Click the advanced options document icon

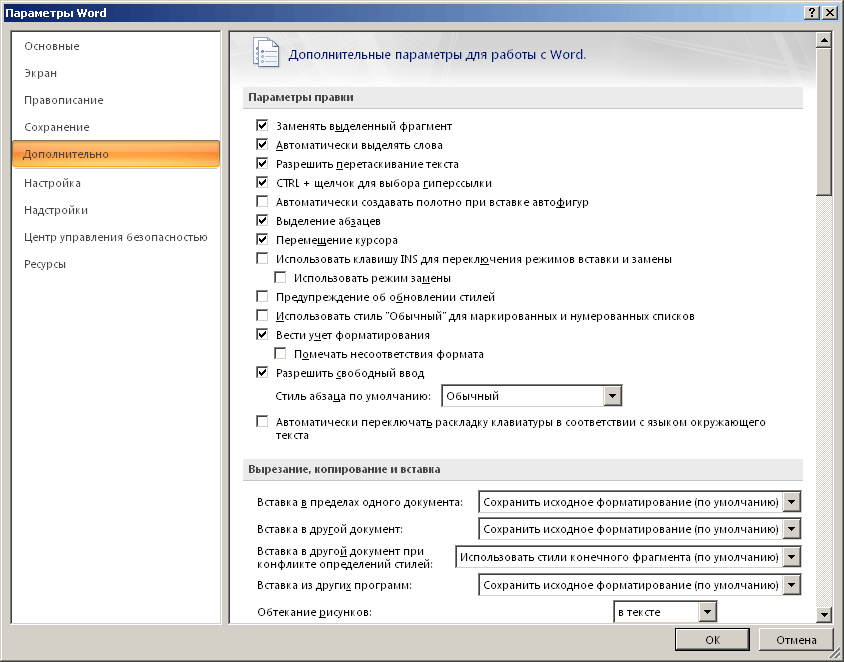pyautogui.click(x=266, y=52)
